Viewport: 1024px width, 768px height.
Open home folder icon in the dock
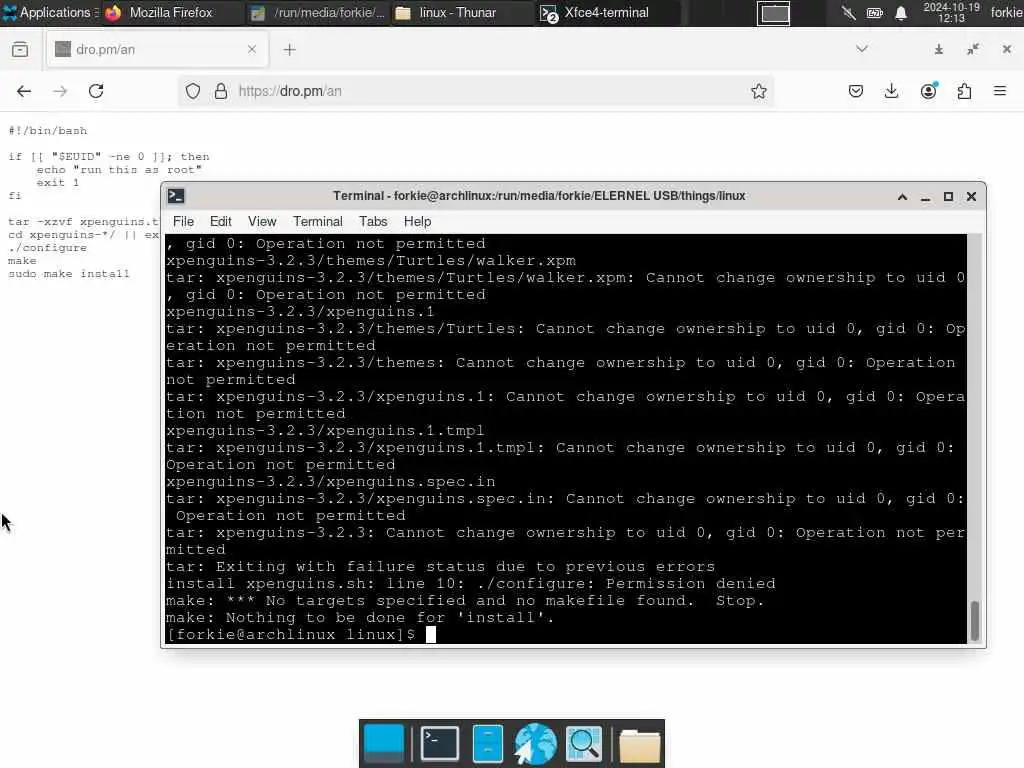point(639,744)
